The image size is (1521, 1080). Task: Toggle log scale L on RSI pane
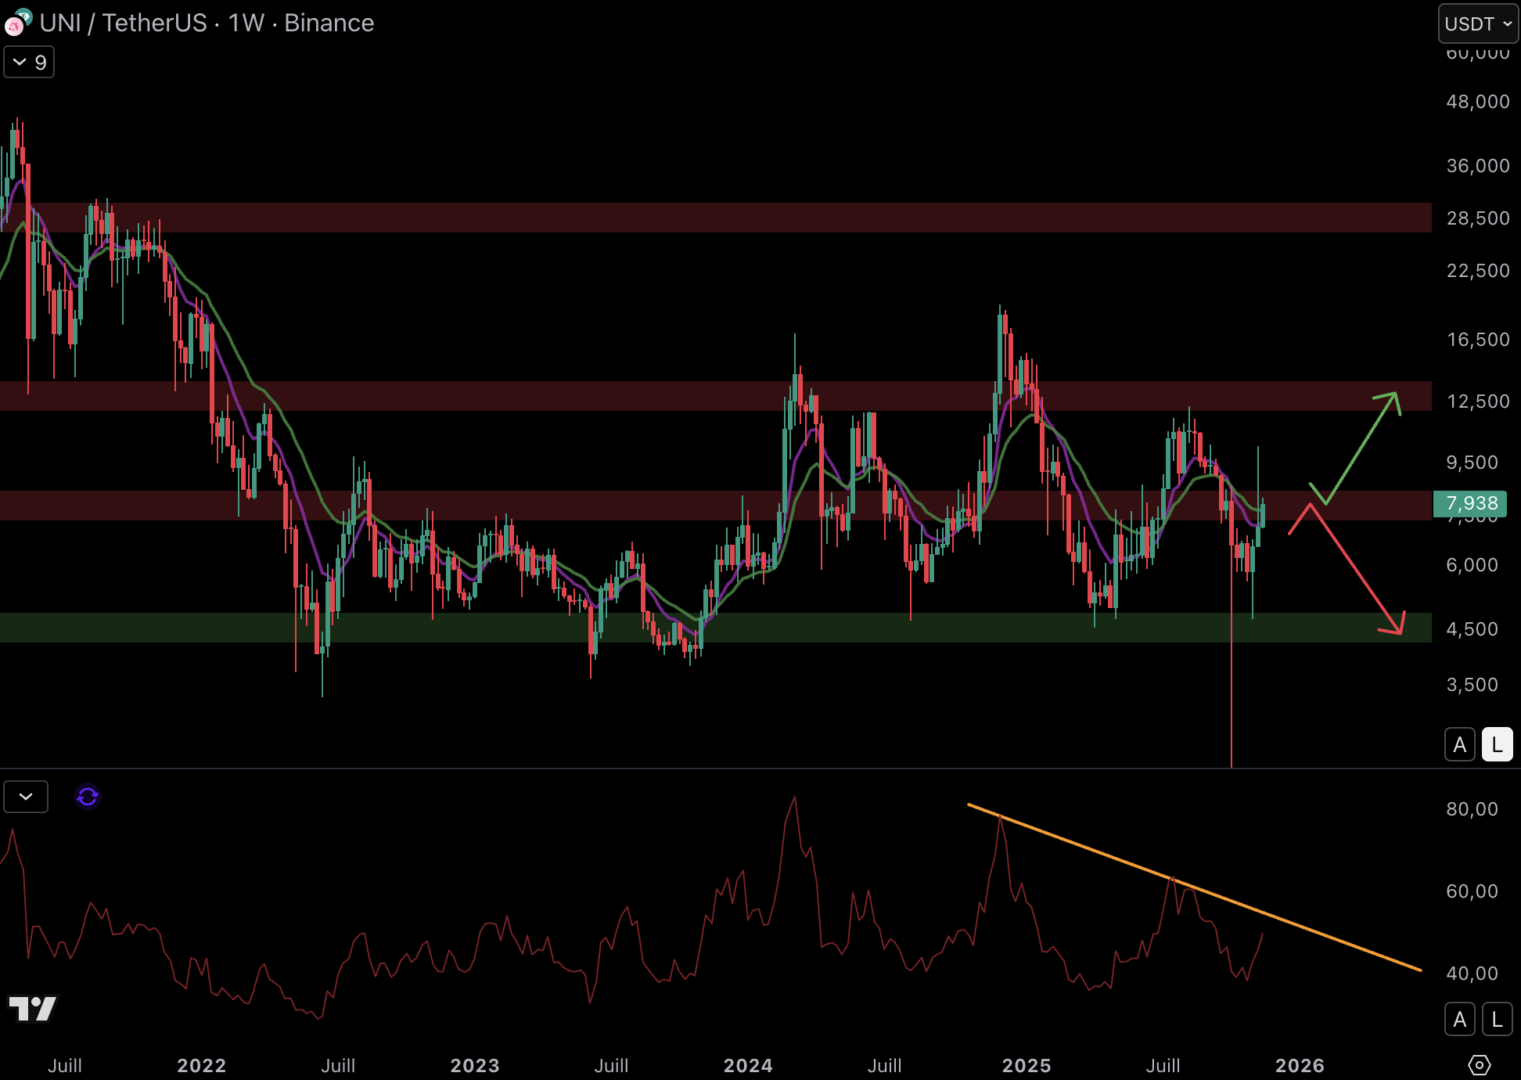tap(1497, 1019)
